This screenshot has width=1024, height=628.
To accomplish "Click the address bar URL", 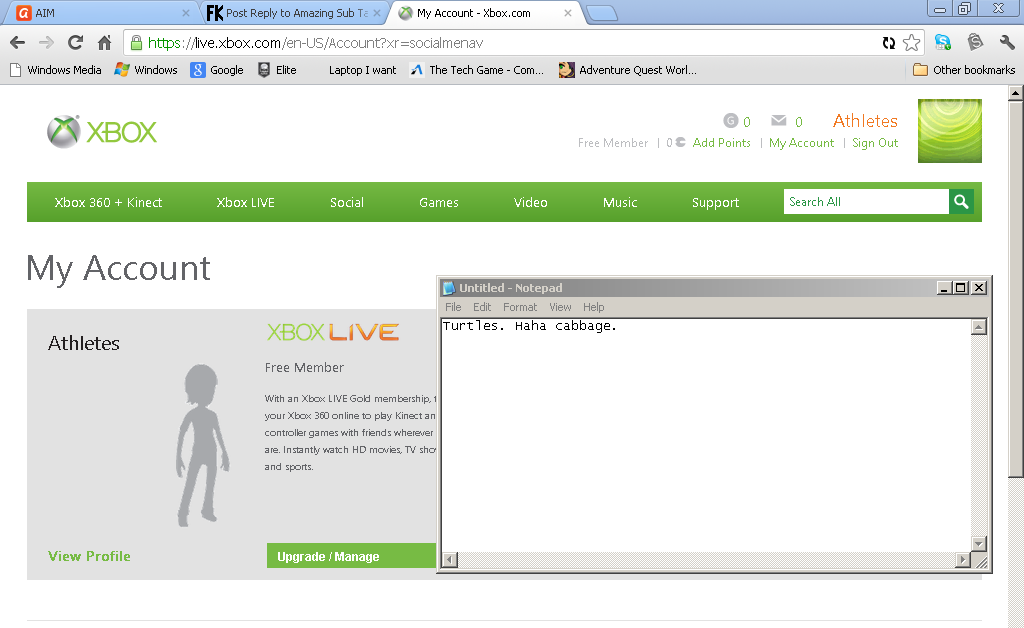I will pyautogui.click(x=315, y=43).
